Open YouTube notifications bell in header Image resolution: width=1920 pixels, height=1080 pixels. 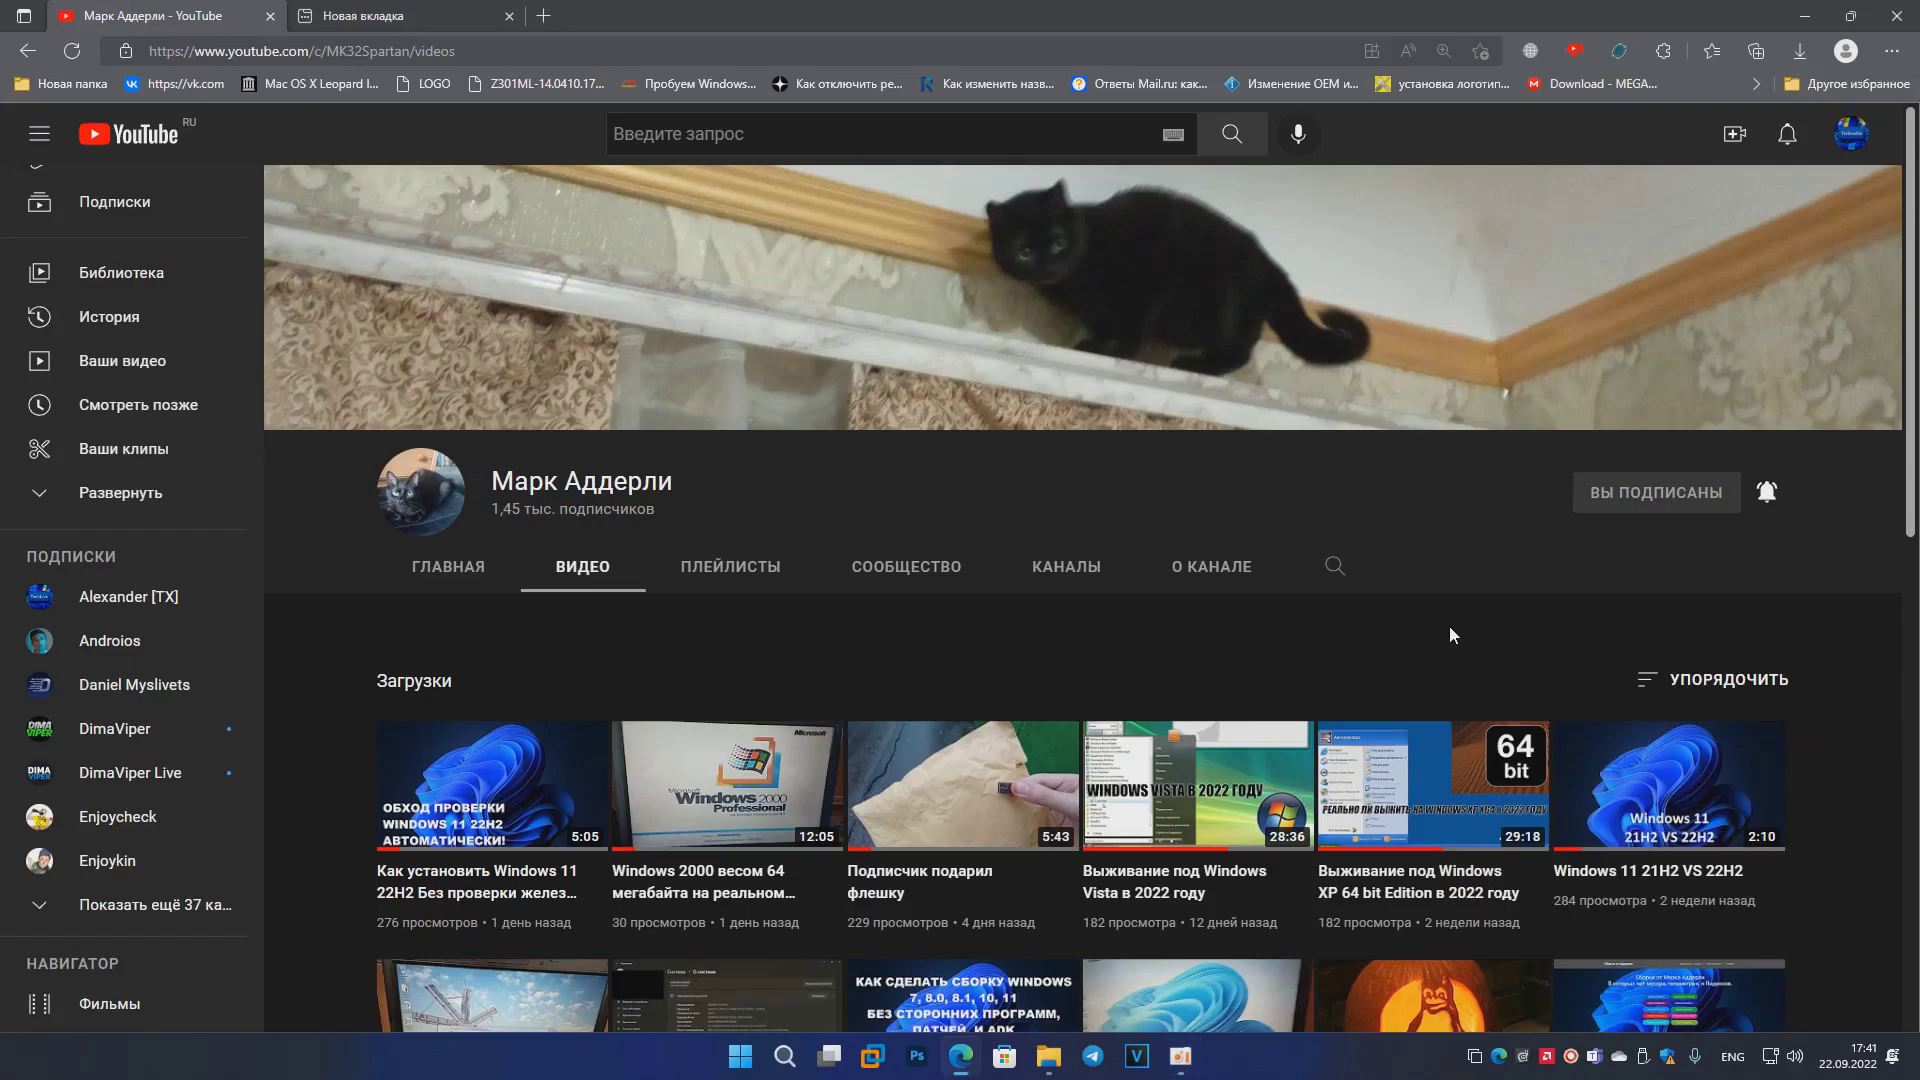pyautogui.click(x=1787, y=134)
